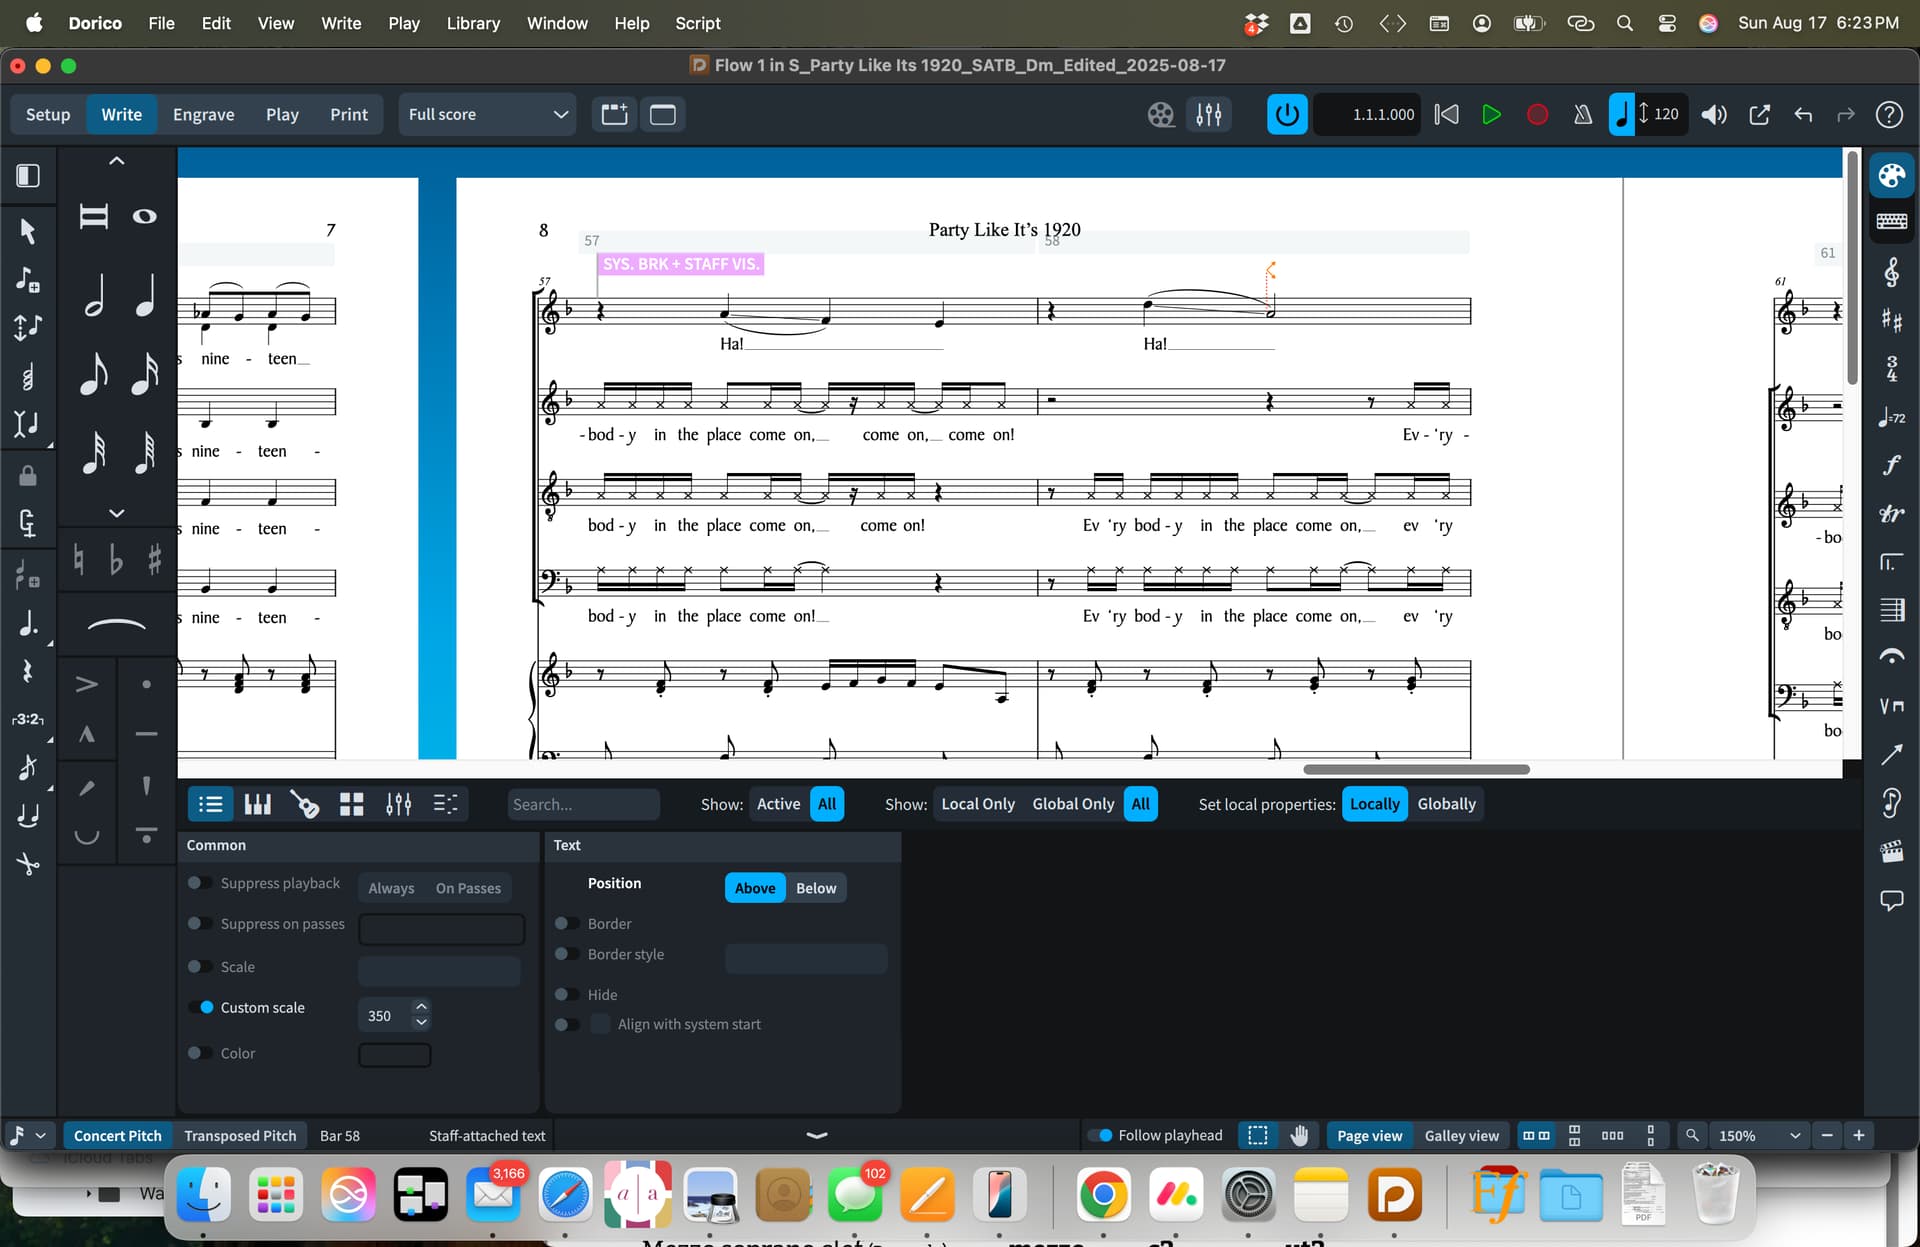Screen dimensions: 1920x1247
Task: Open ornaments trill panel
Action: click(x=1891, y=513)
